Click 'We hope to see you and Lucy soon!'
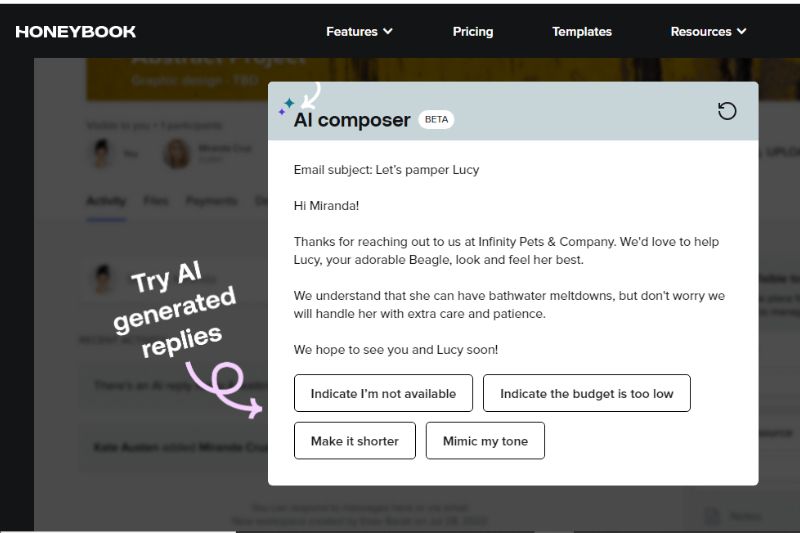The width and height of the screenshot is (800, 533). [395, 349]
